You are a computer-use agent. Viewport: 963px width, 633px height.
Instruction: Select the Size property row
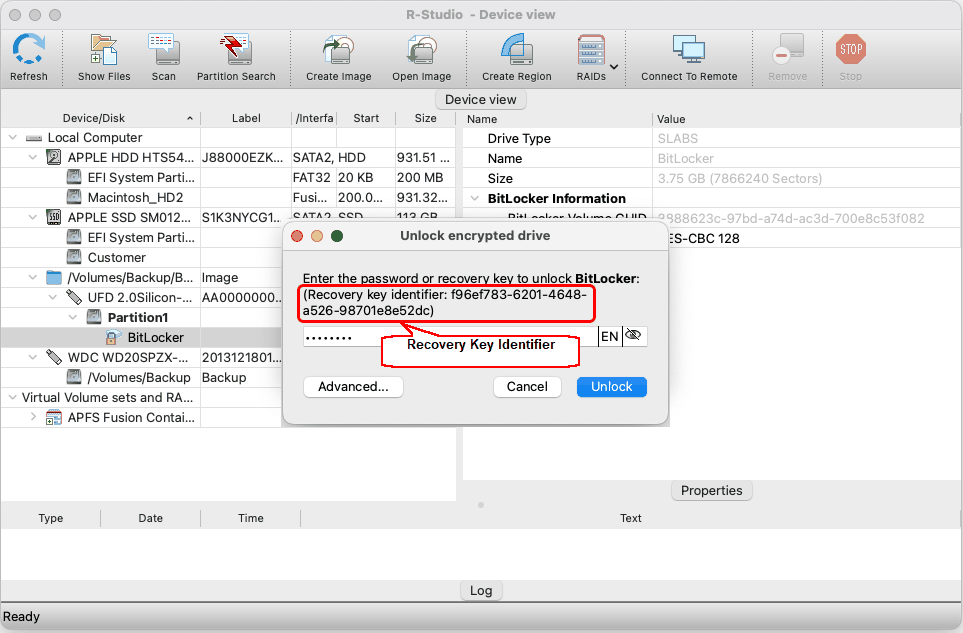pyautogui.click(x=711, y=179)
